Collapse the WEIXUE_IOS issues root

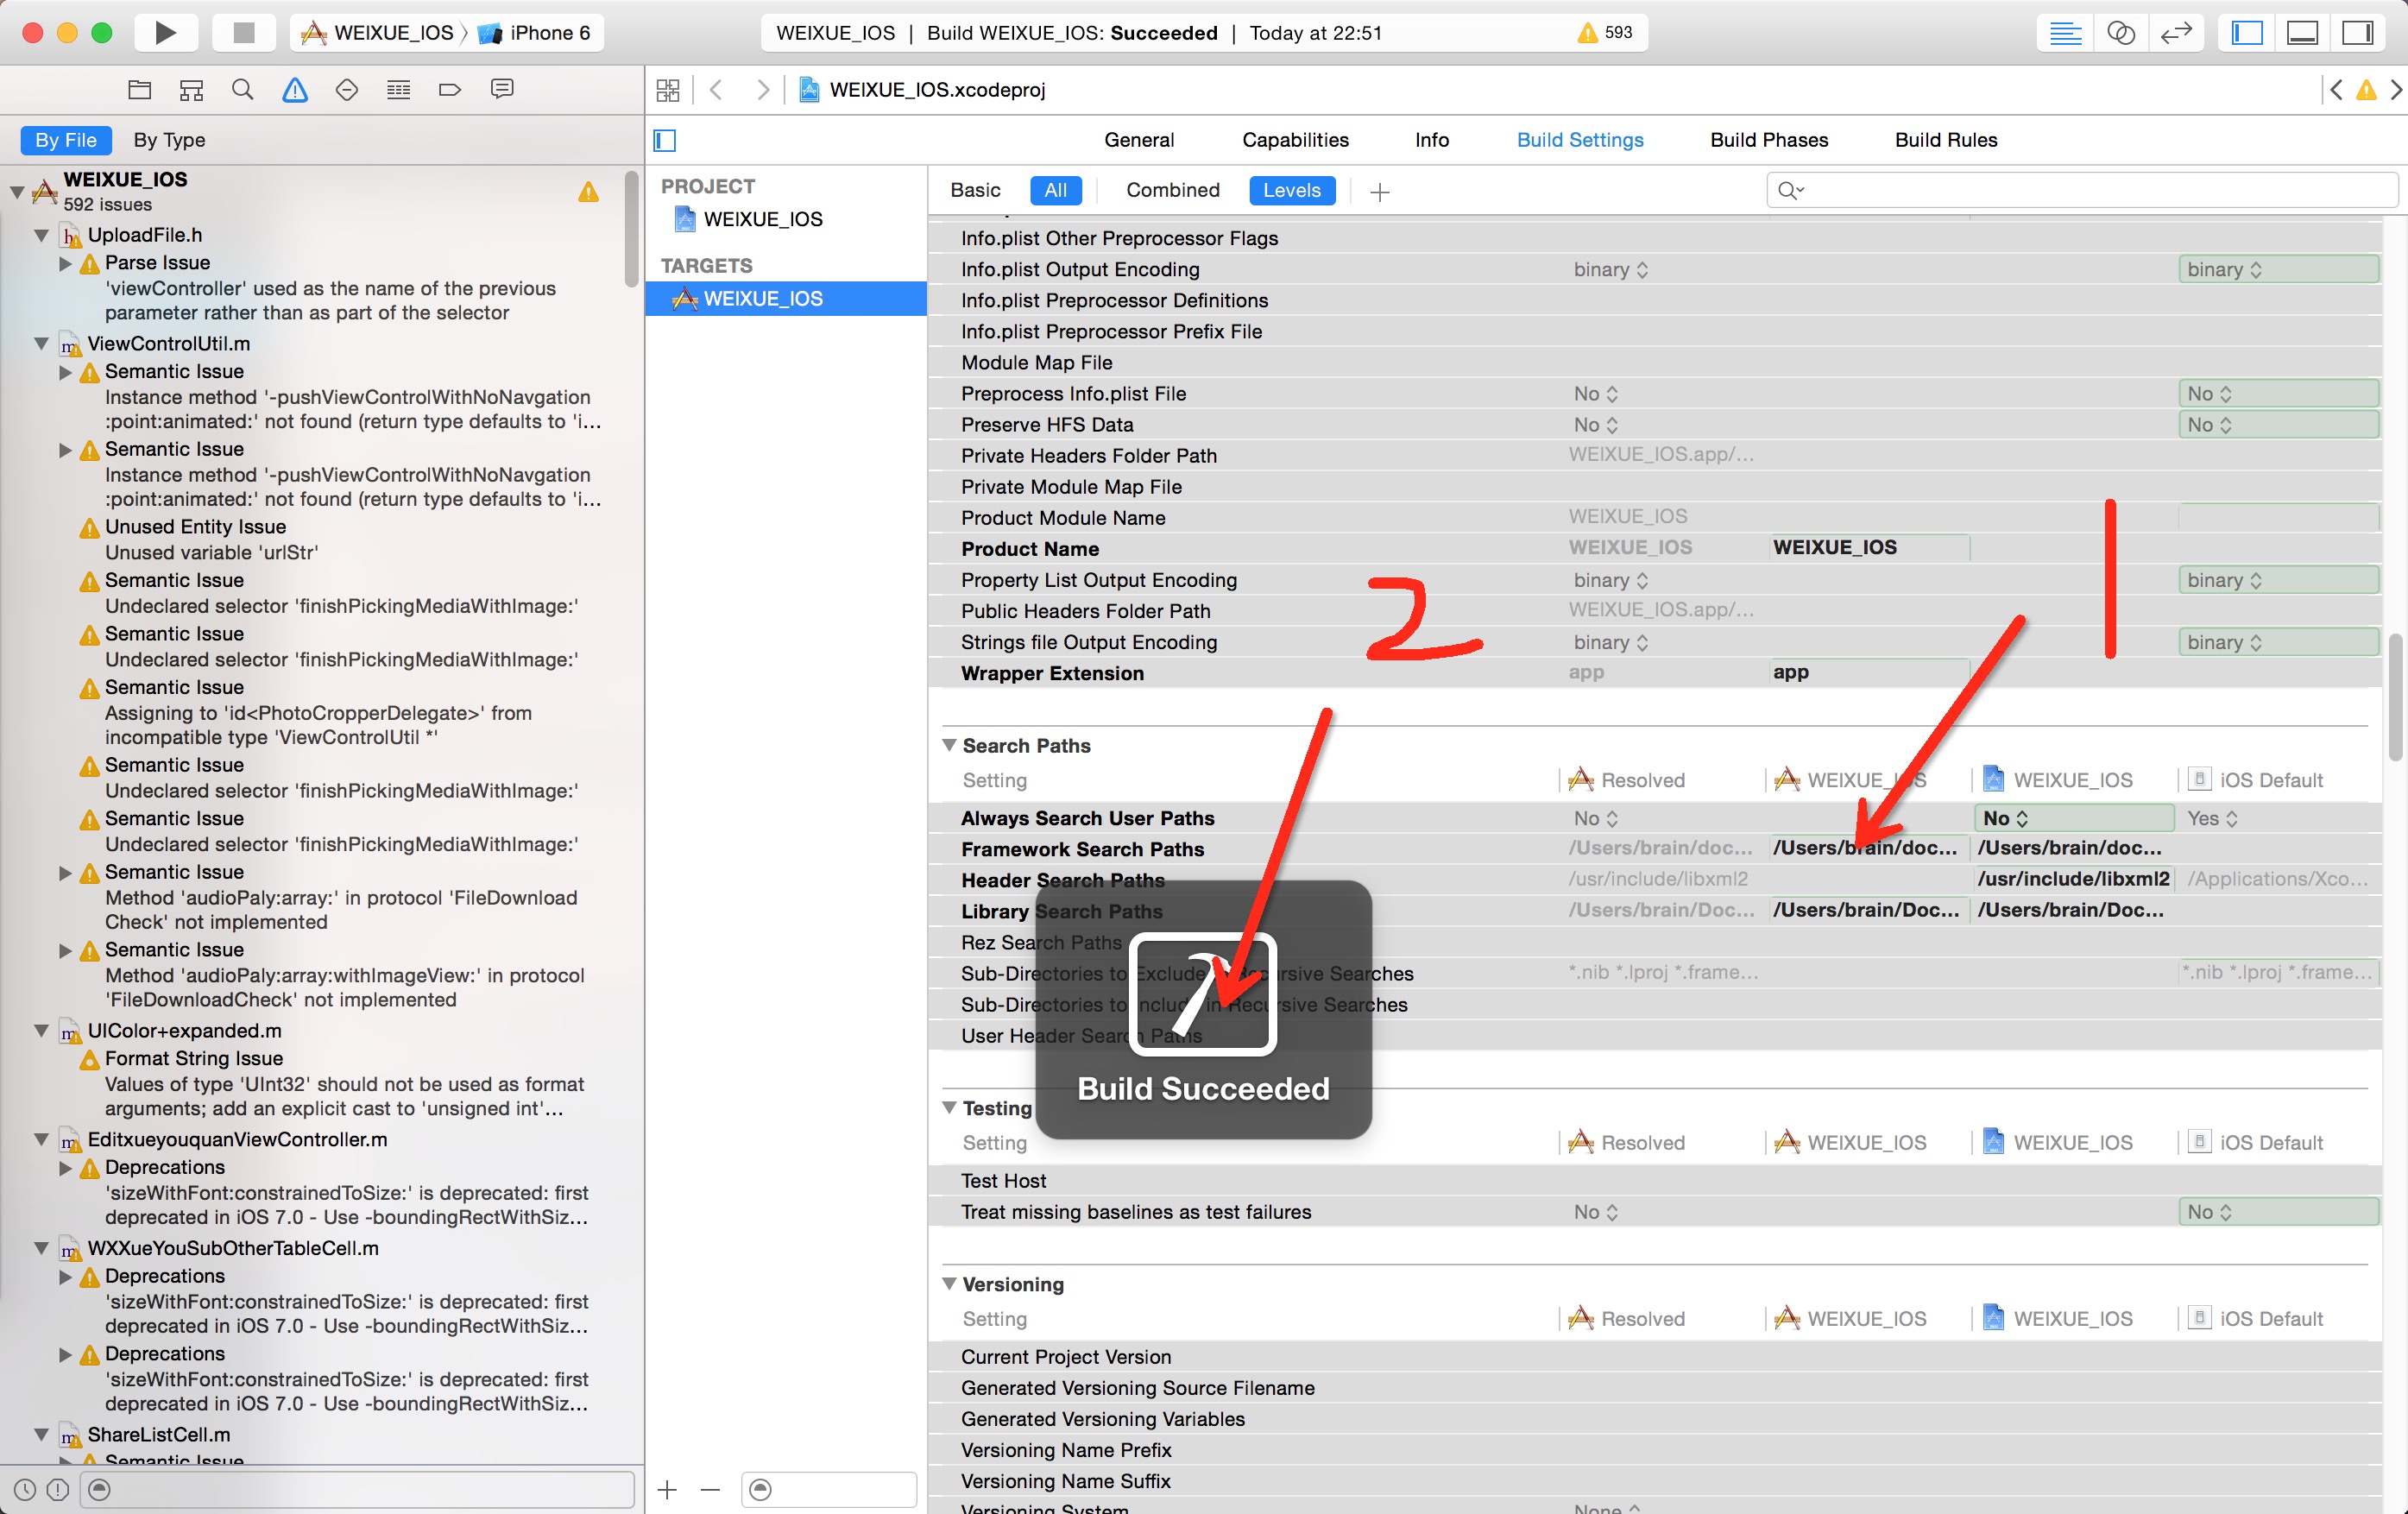[17, 191]
